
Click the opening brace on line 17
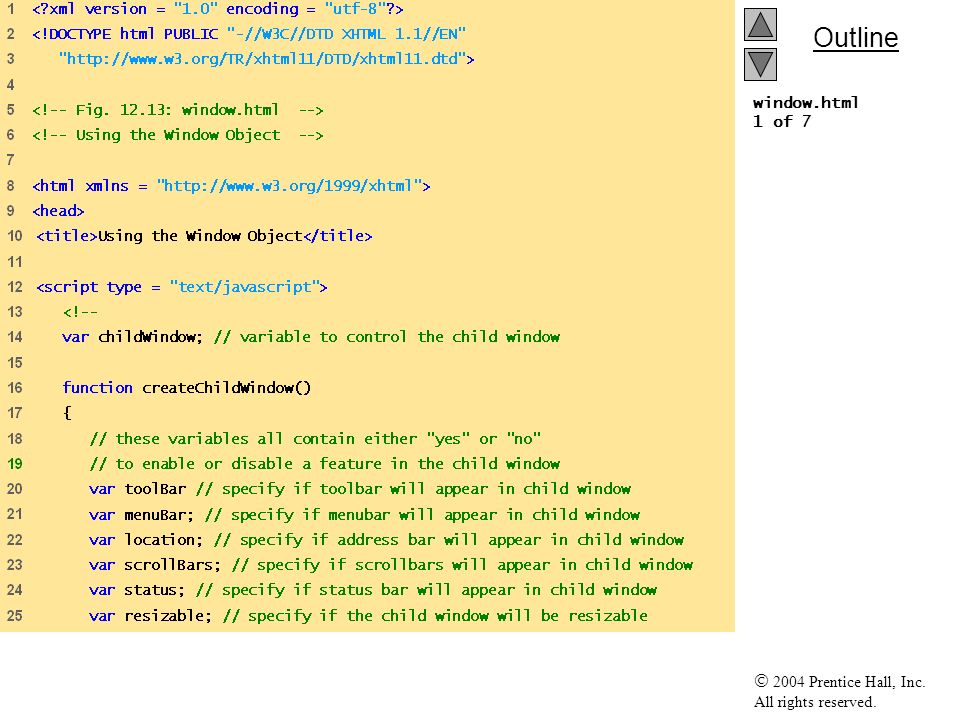coord(67,413)
